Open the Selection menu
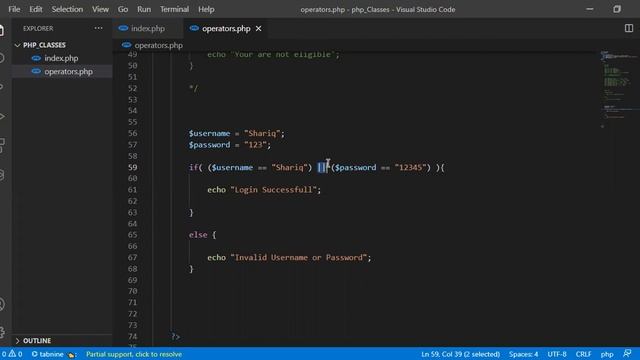The height and width of the screenshot is (360, 640). pyautogui.click(x=67, y=9)
